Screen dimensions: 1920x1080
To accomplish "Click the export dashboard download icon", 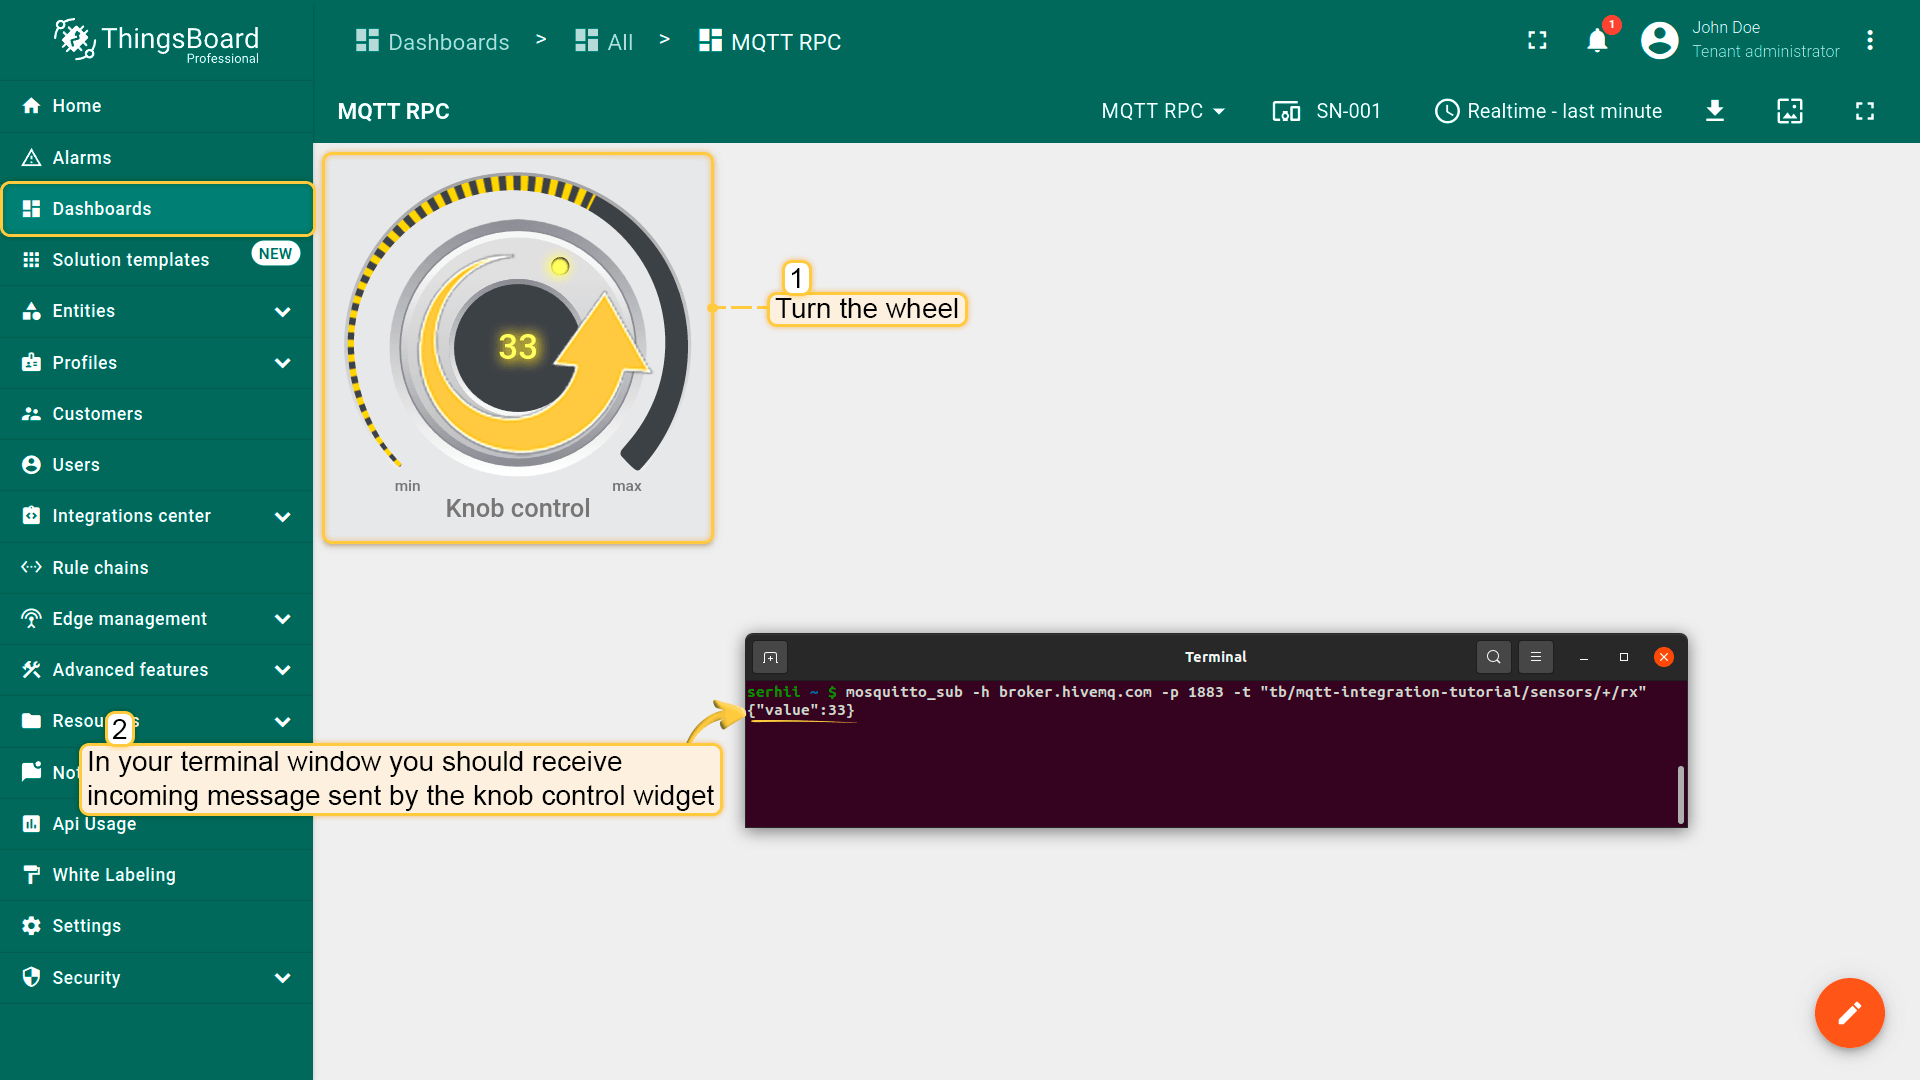I will tap(1715, 111).
